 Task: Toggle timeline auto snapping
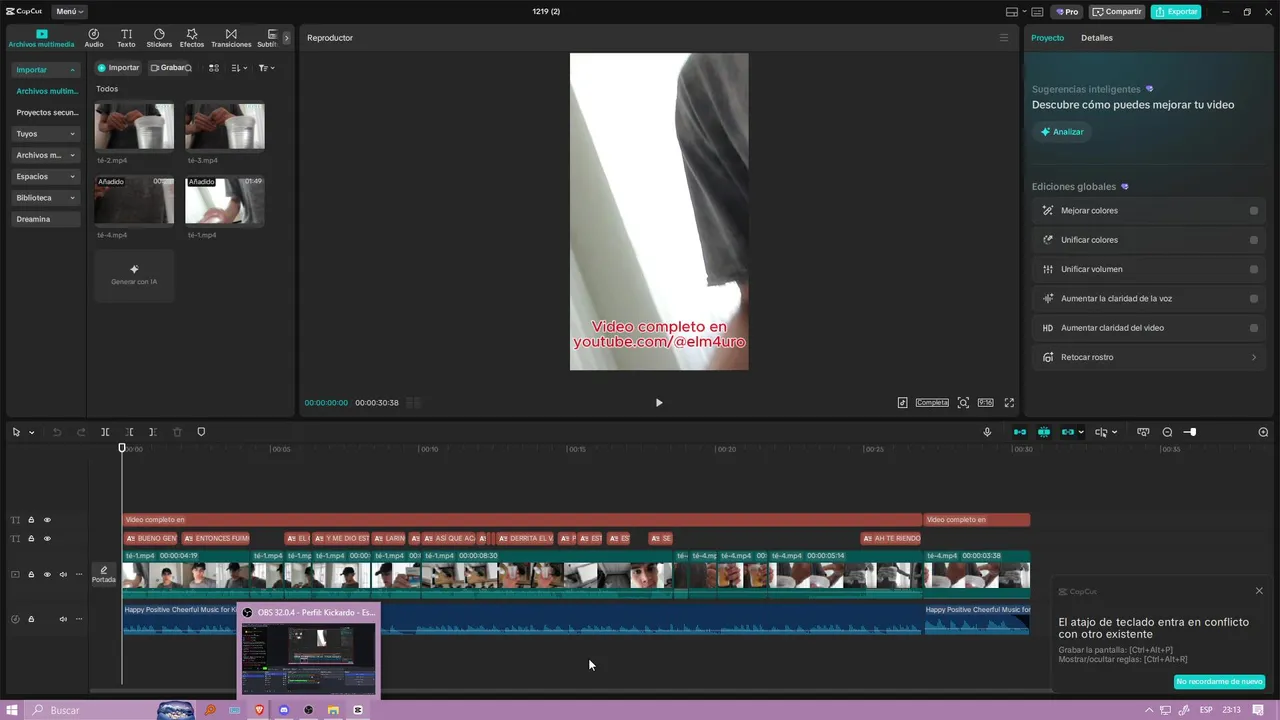point(1044,432)
